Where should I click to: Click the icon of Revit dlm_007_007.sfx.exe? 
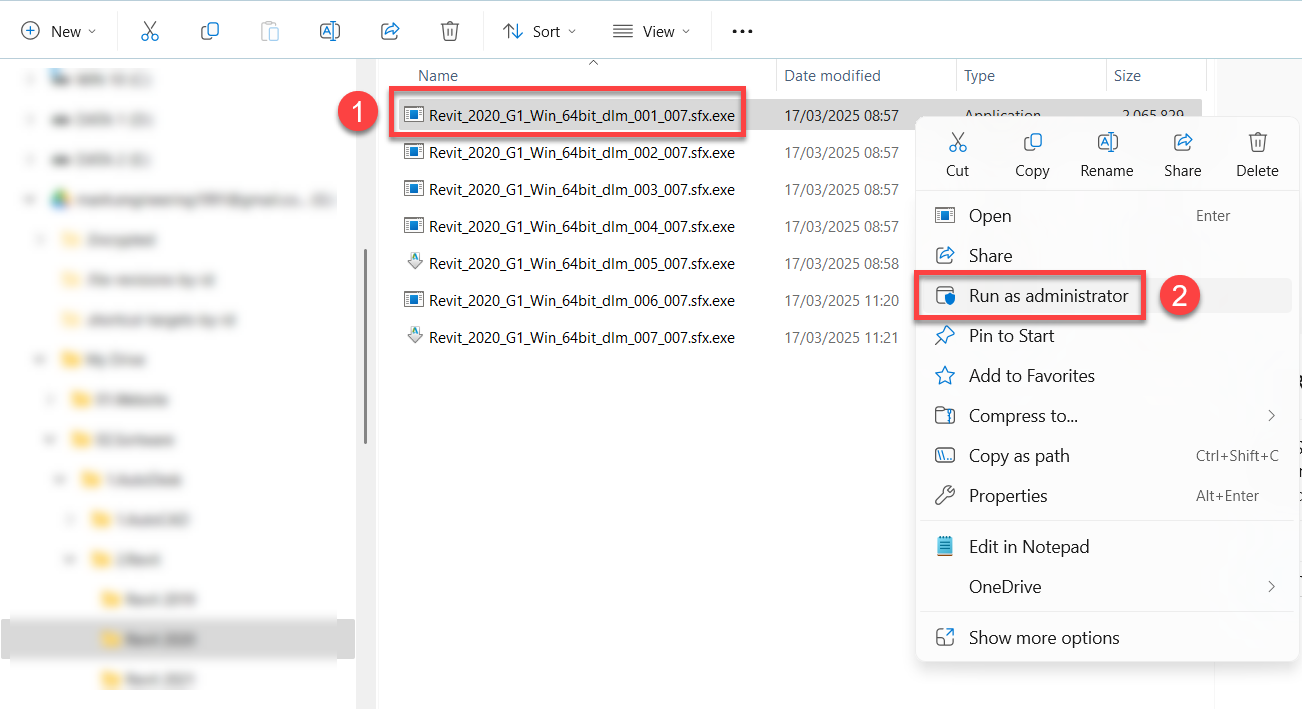click(x=414, y=337)
